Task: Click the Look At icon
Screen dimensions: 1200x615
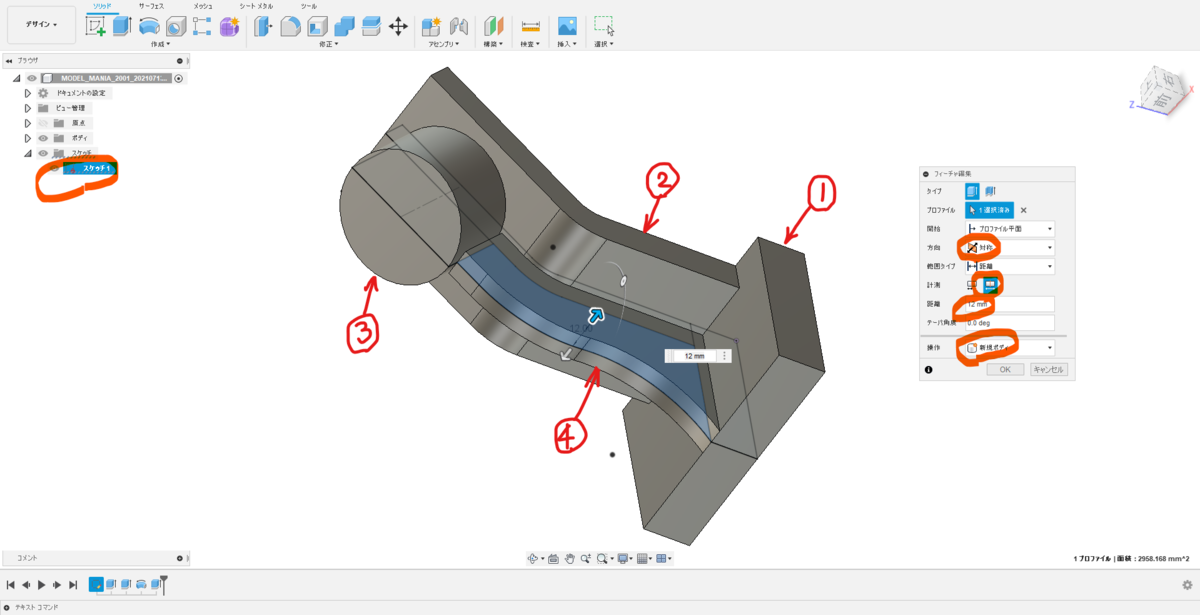Action: (553, 559)
